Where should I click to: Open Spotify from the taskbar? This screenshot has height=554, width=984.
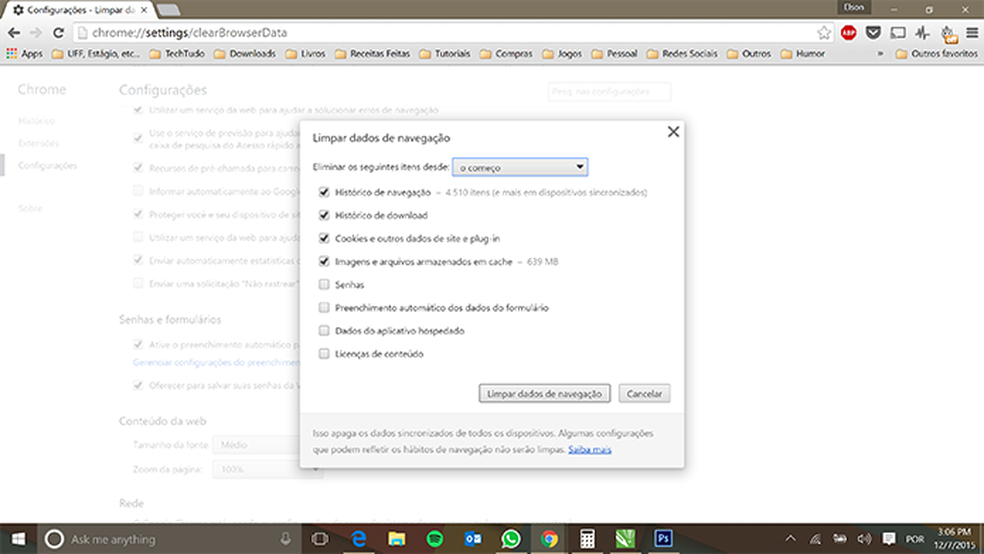434,539
